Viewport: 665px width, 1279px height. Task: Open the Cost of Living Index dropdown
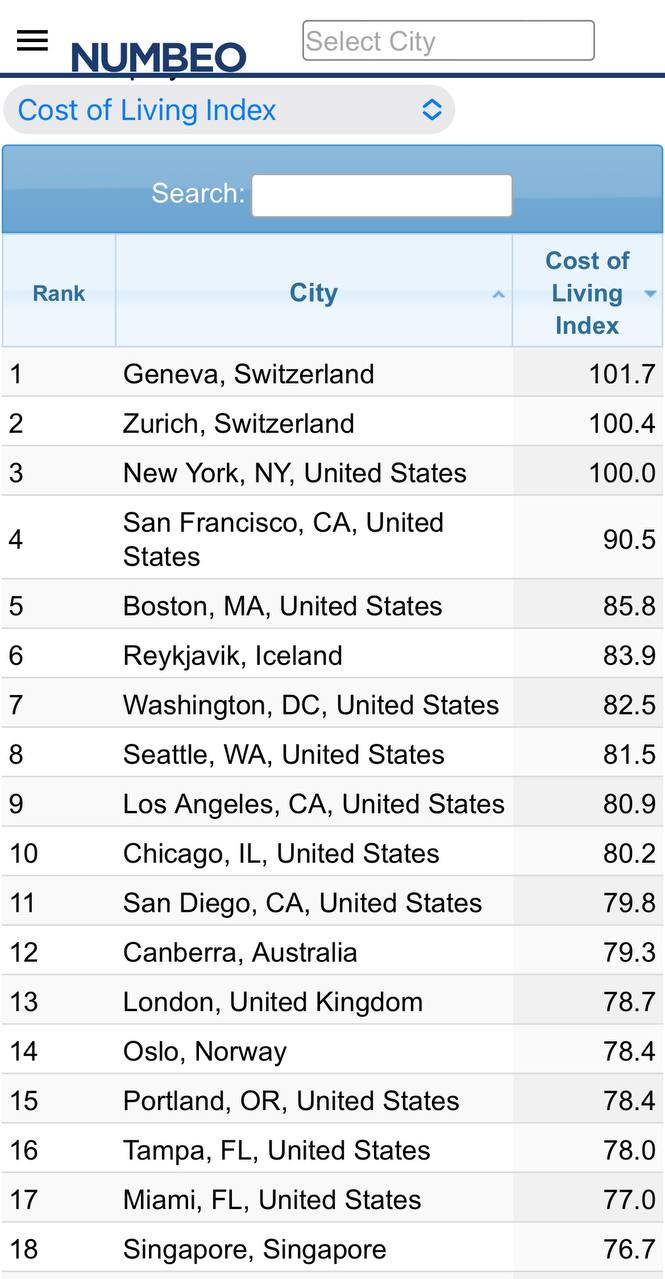click(x=229, y=110)
